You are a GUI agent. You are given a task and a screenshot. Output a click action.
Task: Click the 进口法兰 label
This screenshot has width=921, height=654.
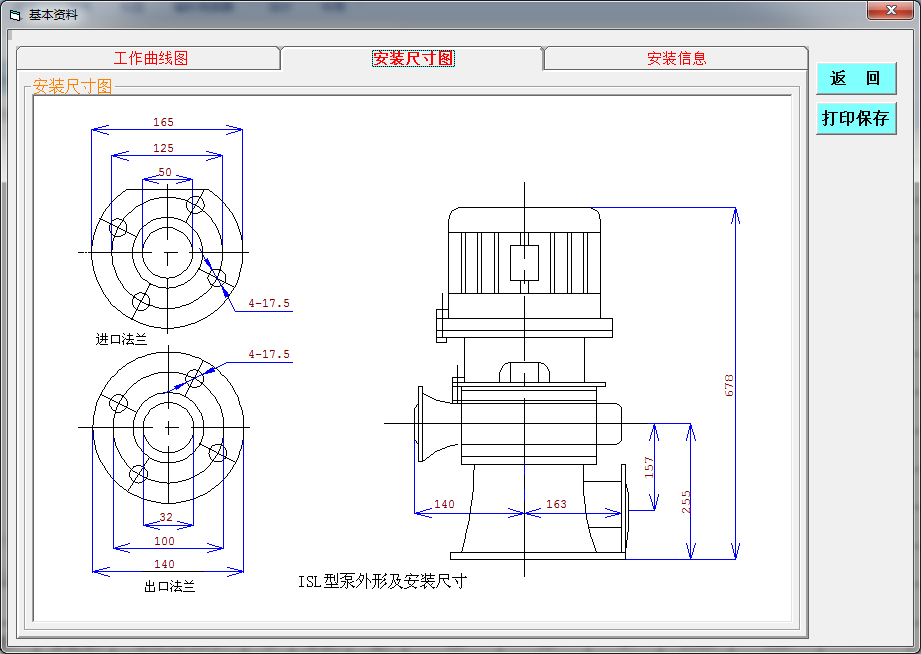coord(121,339)
